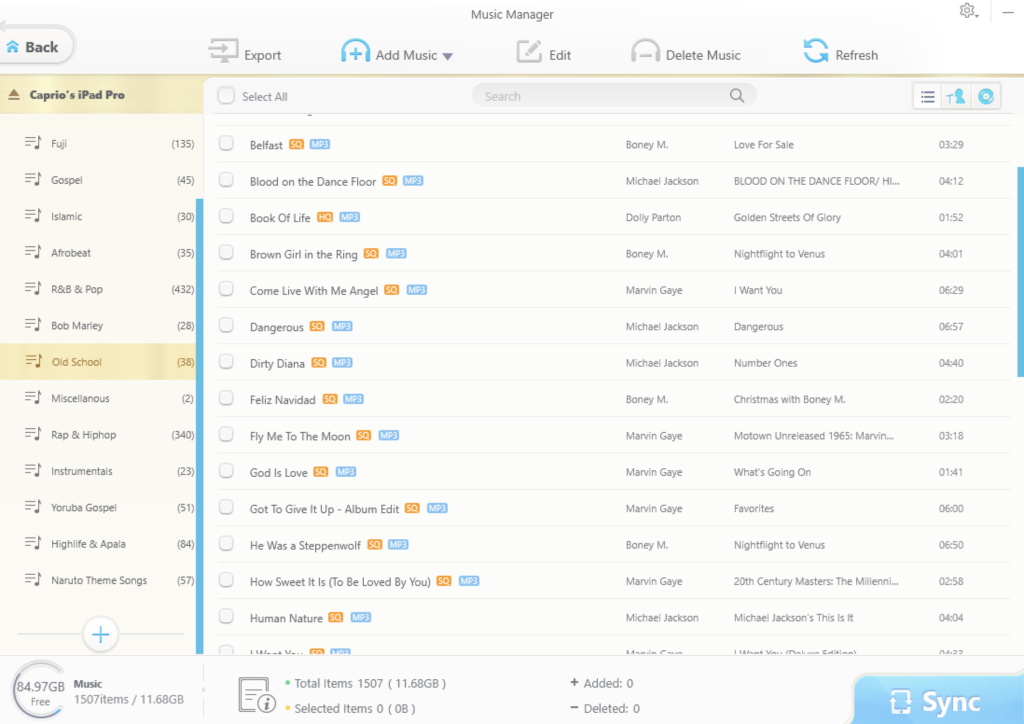Click duration 06:57 of Dangerous
This screenshot has width=1024, height=724.
pos(950,326)
